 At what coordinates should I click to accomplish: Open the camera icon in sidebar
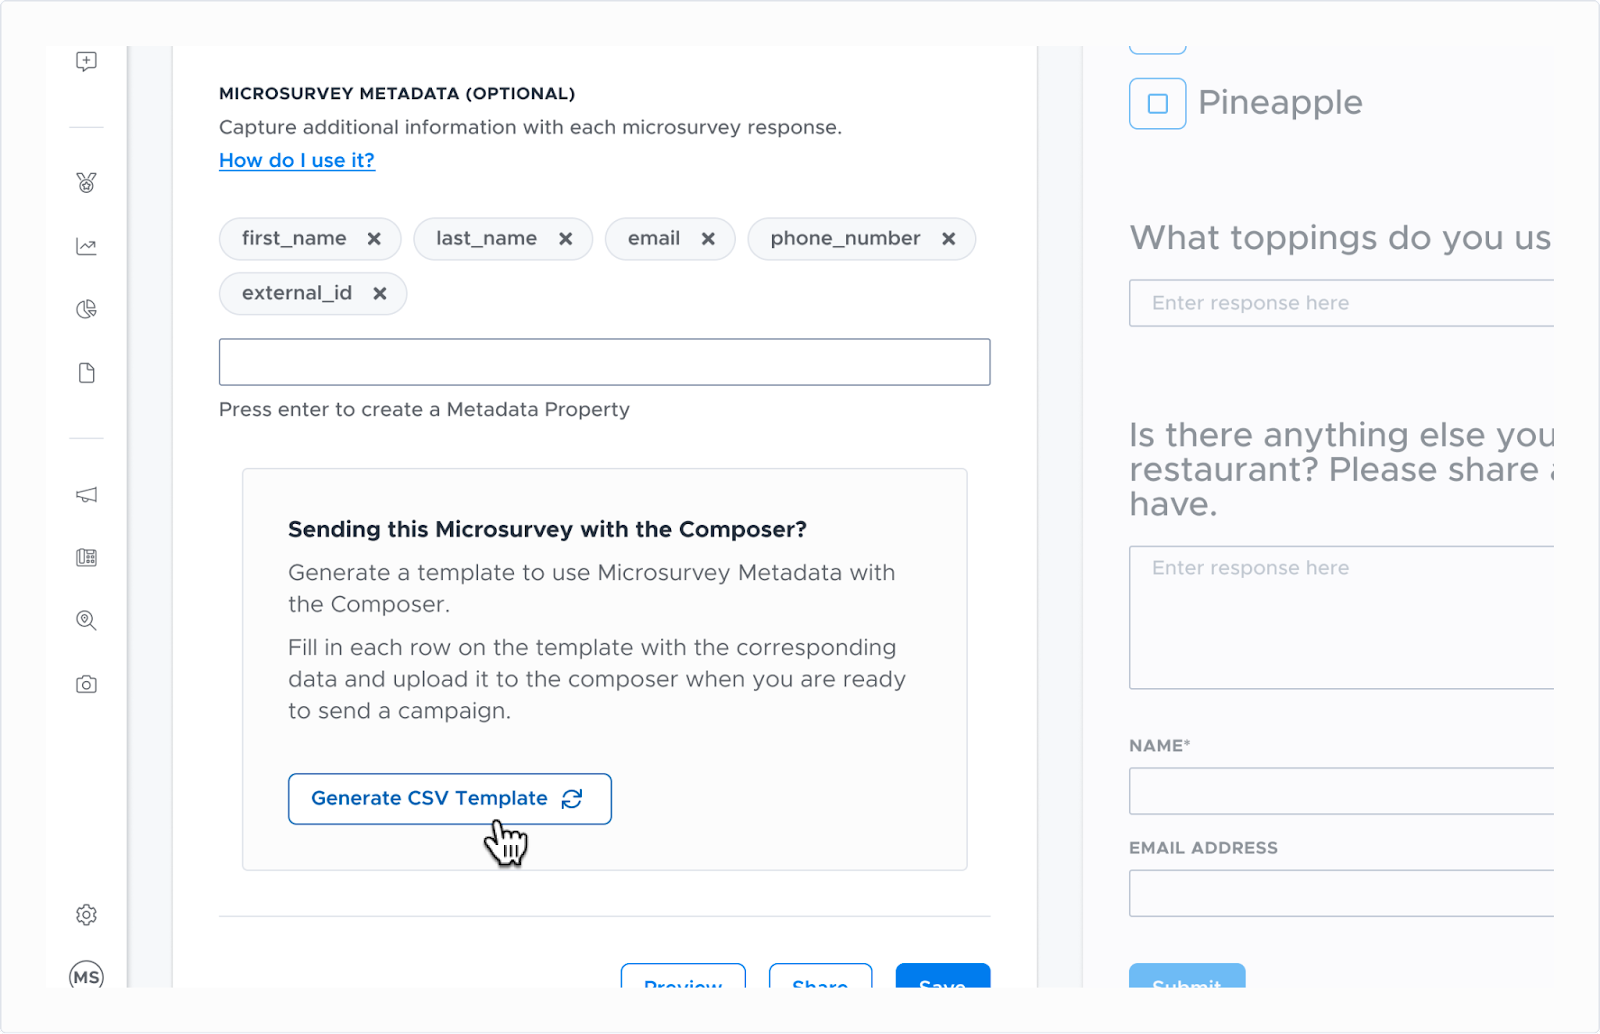tap(86, 684)
